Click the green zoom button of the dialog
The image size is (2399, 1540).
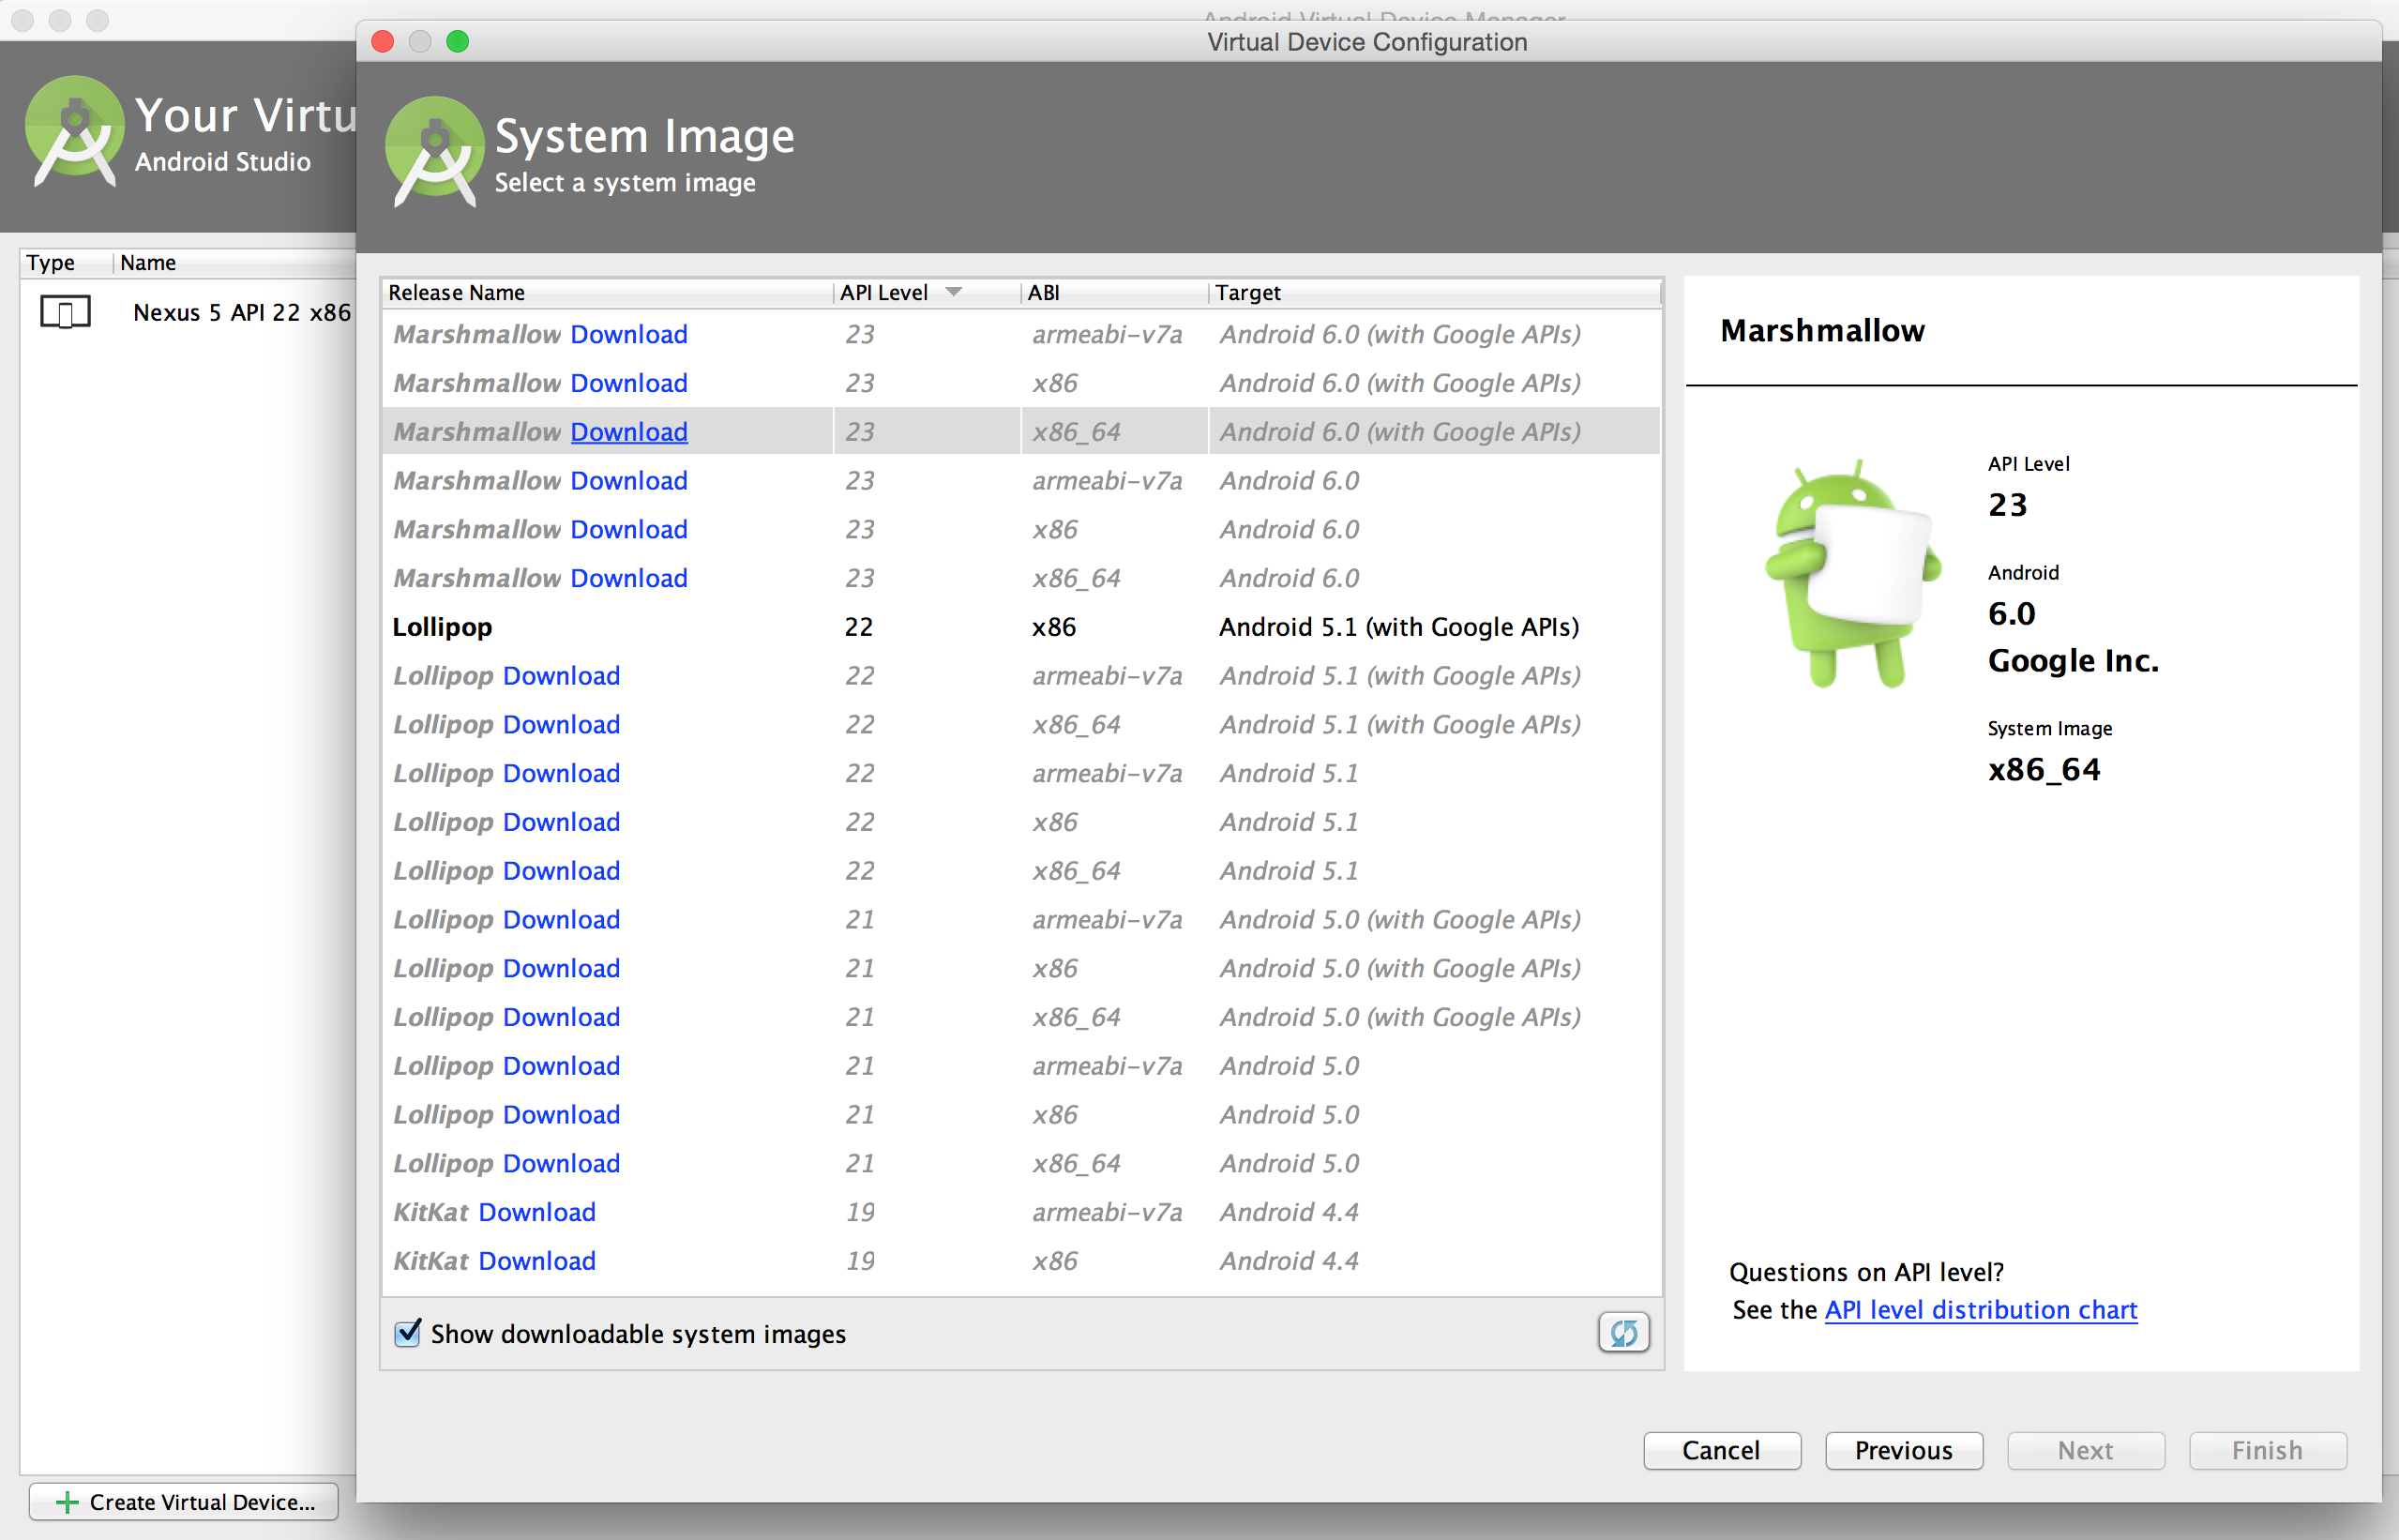(457, 41)
